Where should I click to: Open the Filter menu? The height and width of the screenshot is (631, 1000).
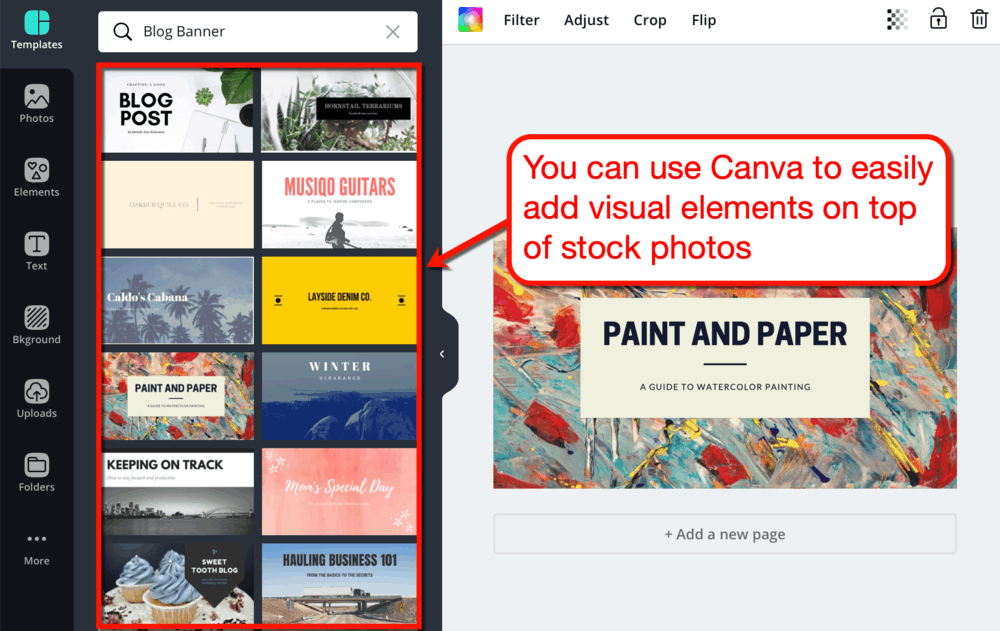521,20
